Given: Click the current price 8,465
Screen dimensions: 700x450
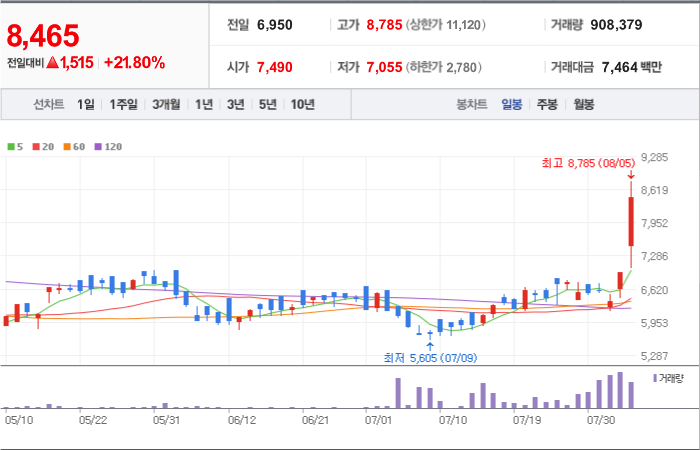Looking at the screenshot, I should [x=43, y=36].
